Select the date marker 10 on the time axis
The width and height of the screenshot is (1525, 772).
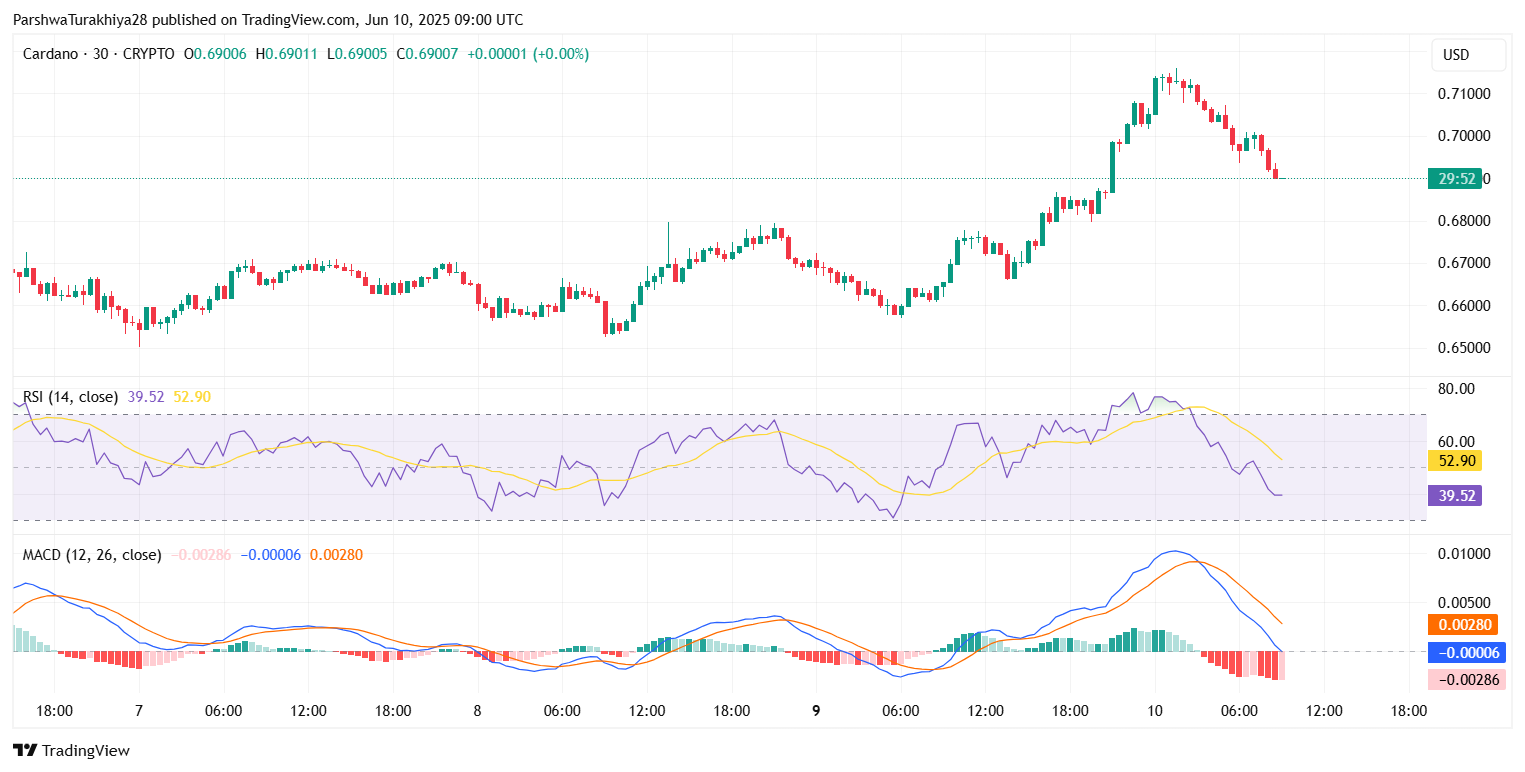[1155, 711]
